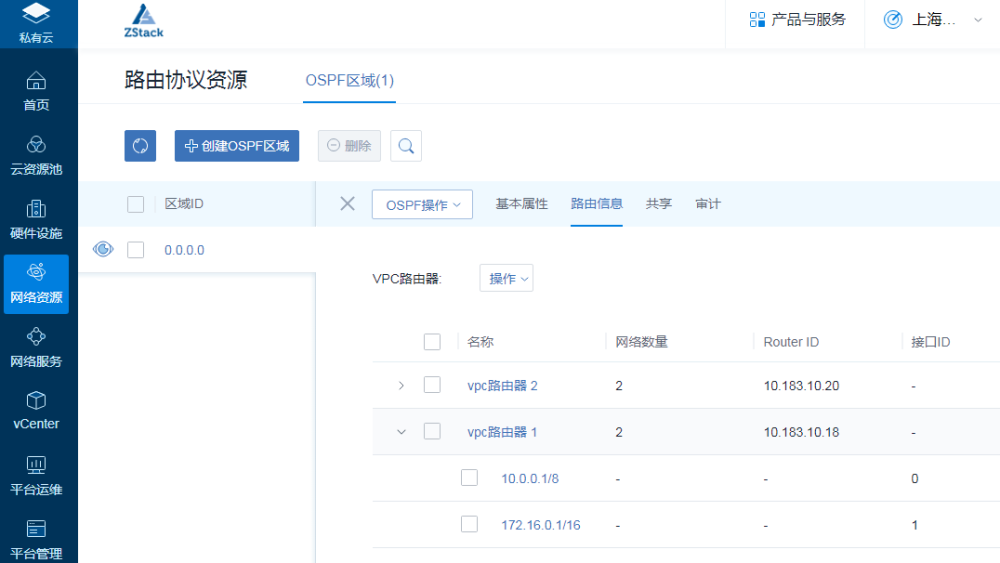Open the 10.0.0.1/8 network link

click(x=530, y=479)
